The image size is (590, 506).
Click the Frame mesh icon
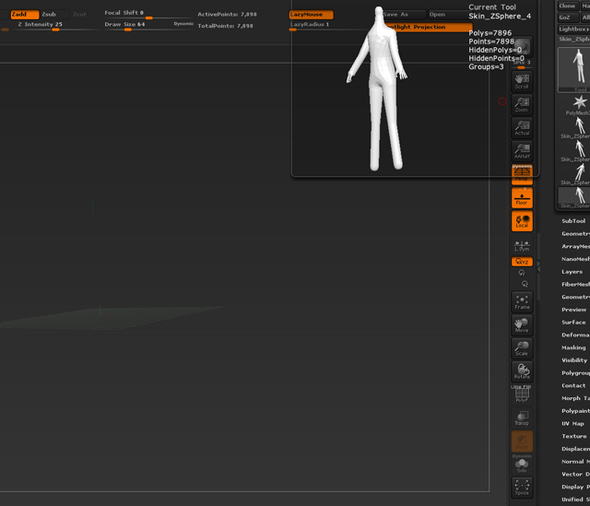[x=522, y=302]
